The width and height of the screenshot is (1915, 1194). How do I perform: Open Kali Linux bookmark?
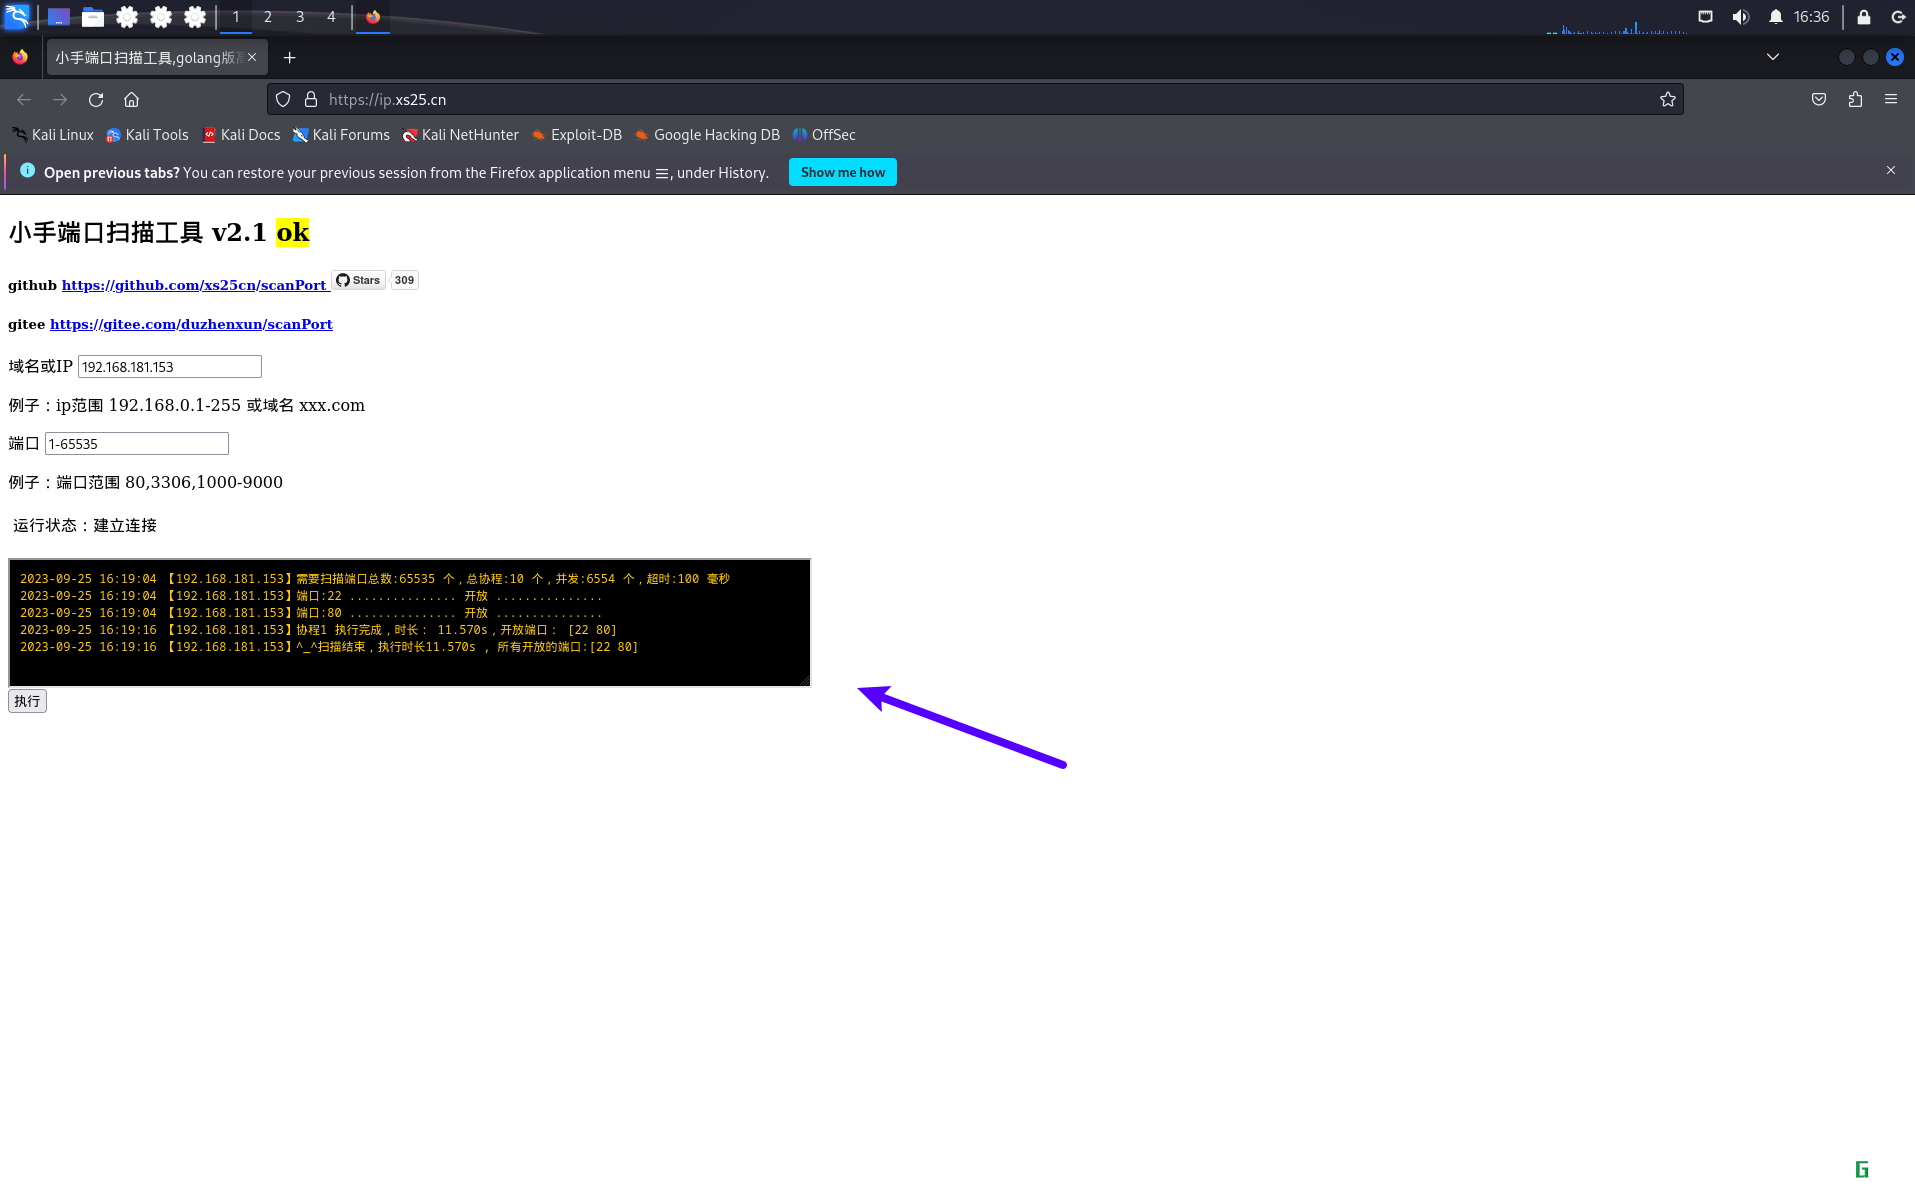pyautogui.click(x=53, y=135)
